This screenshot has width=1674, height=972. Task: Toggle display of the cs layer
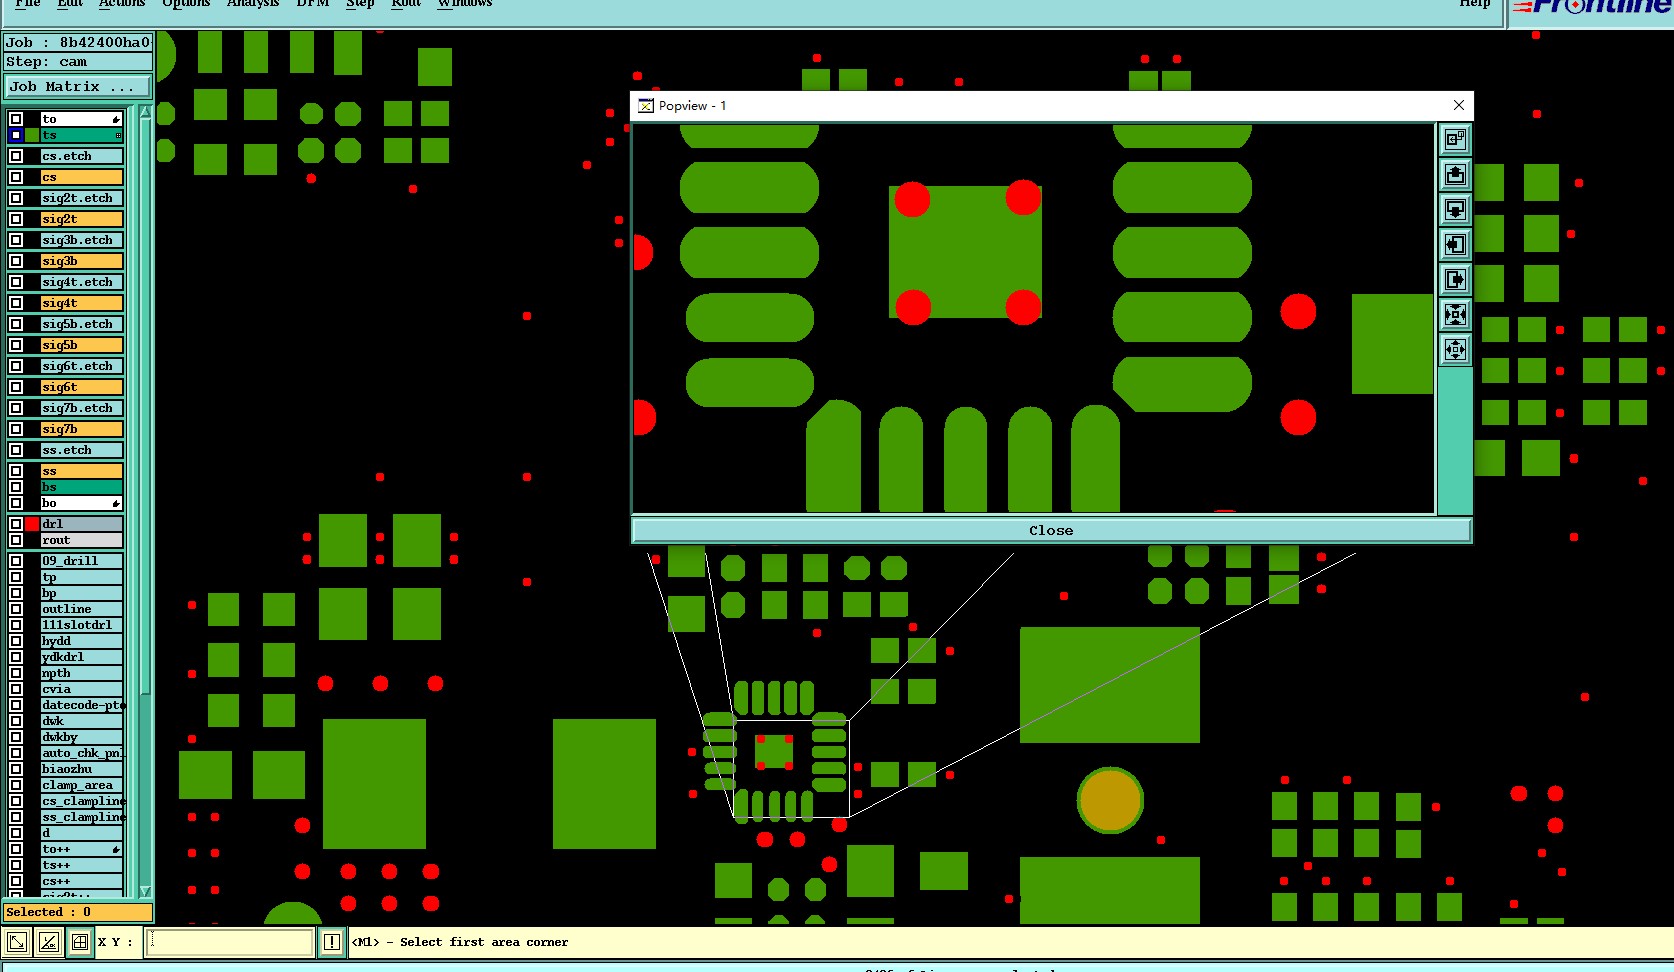tap(16, 177)
